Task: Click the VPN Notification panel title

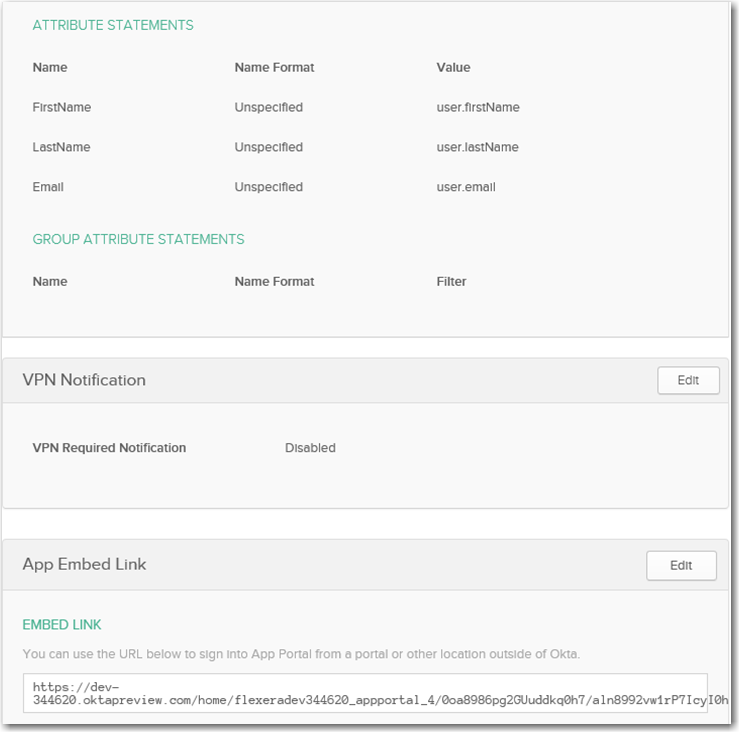Action: [84, 380]
